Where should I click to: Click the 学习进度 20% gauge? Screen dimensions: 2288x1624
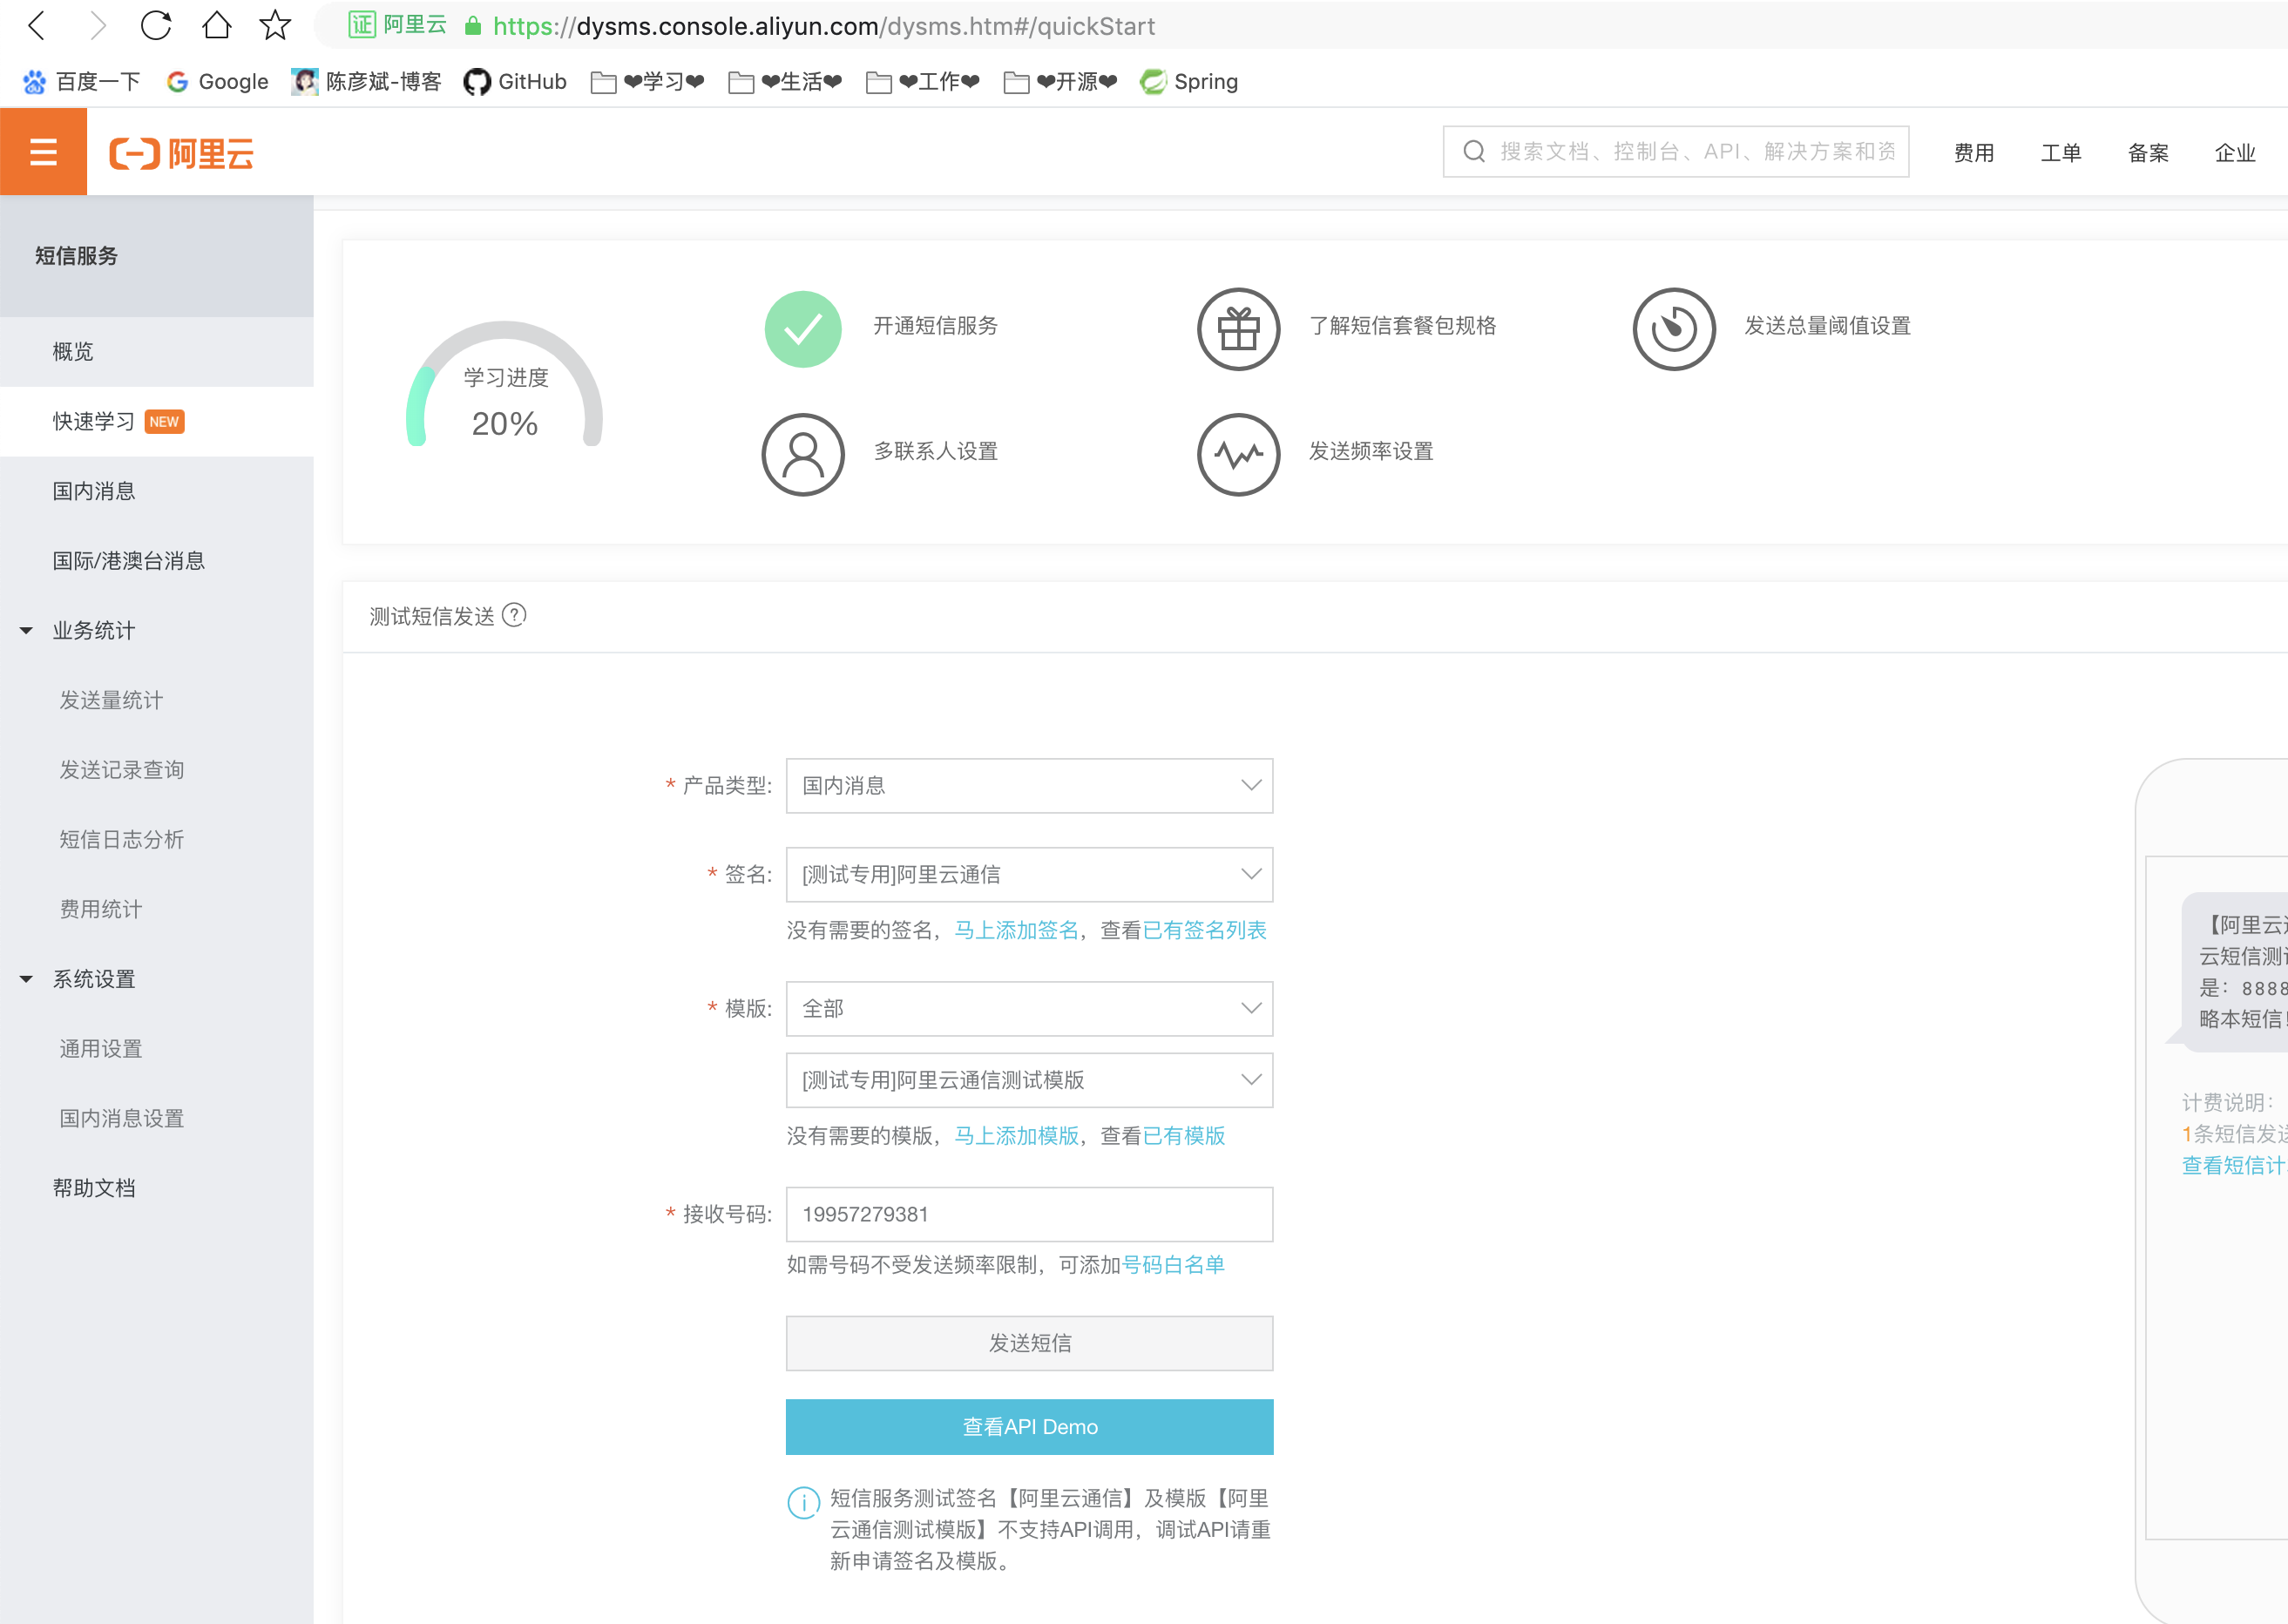504,385
